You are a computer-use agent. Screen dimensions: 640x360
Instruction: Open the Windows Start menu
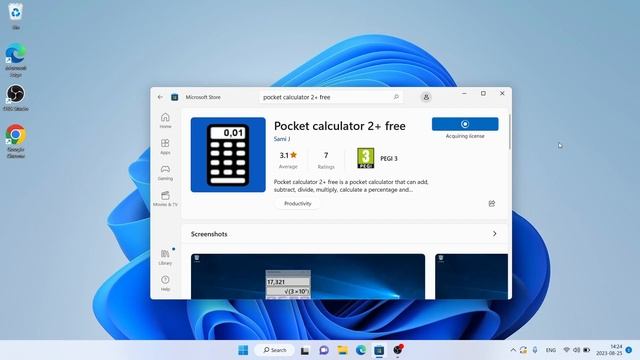coord(243,350)
